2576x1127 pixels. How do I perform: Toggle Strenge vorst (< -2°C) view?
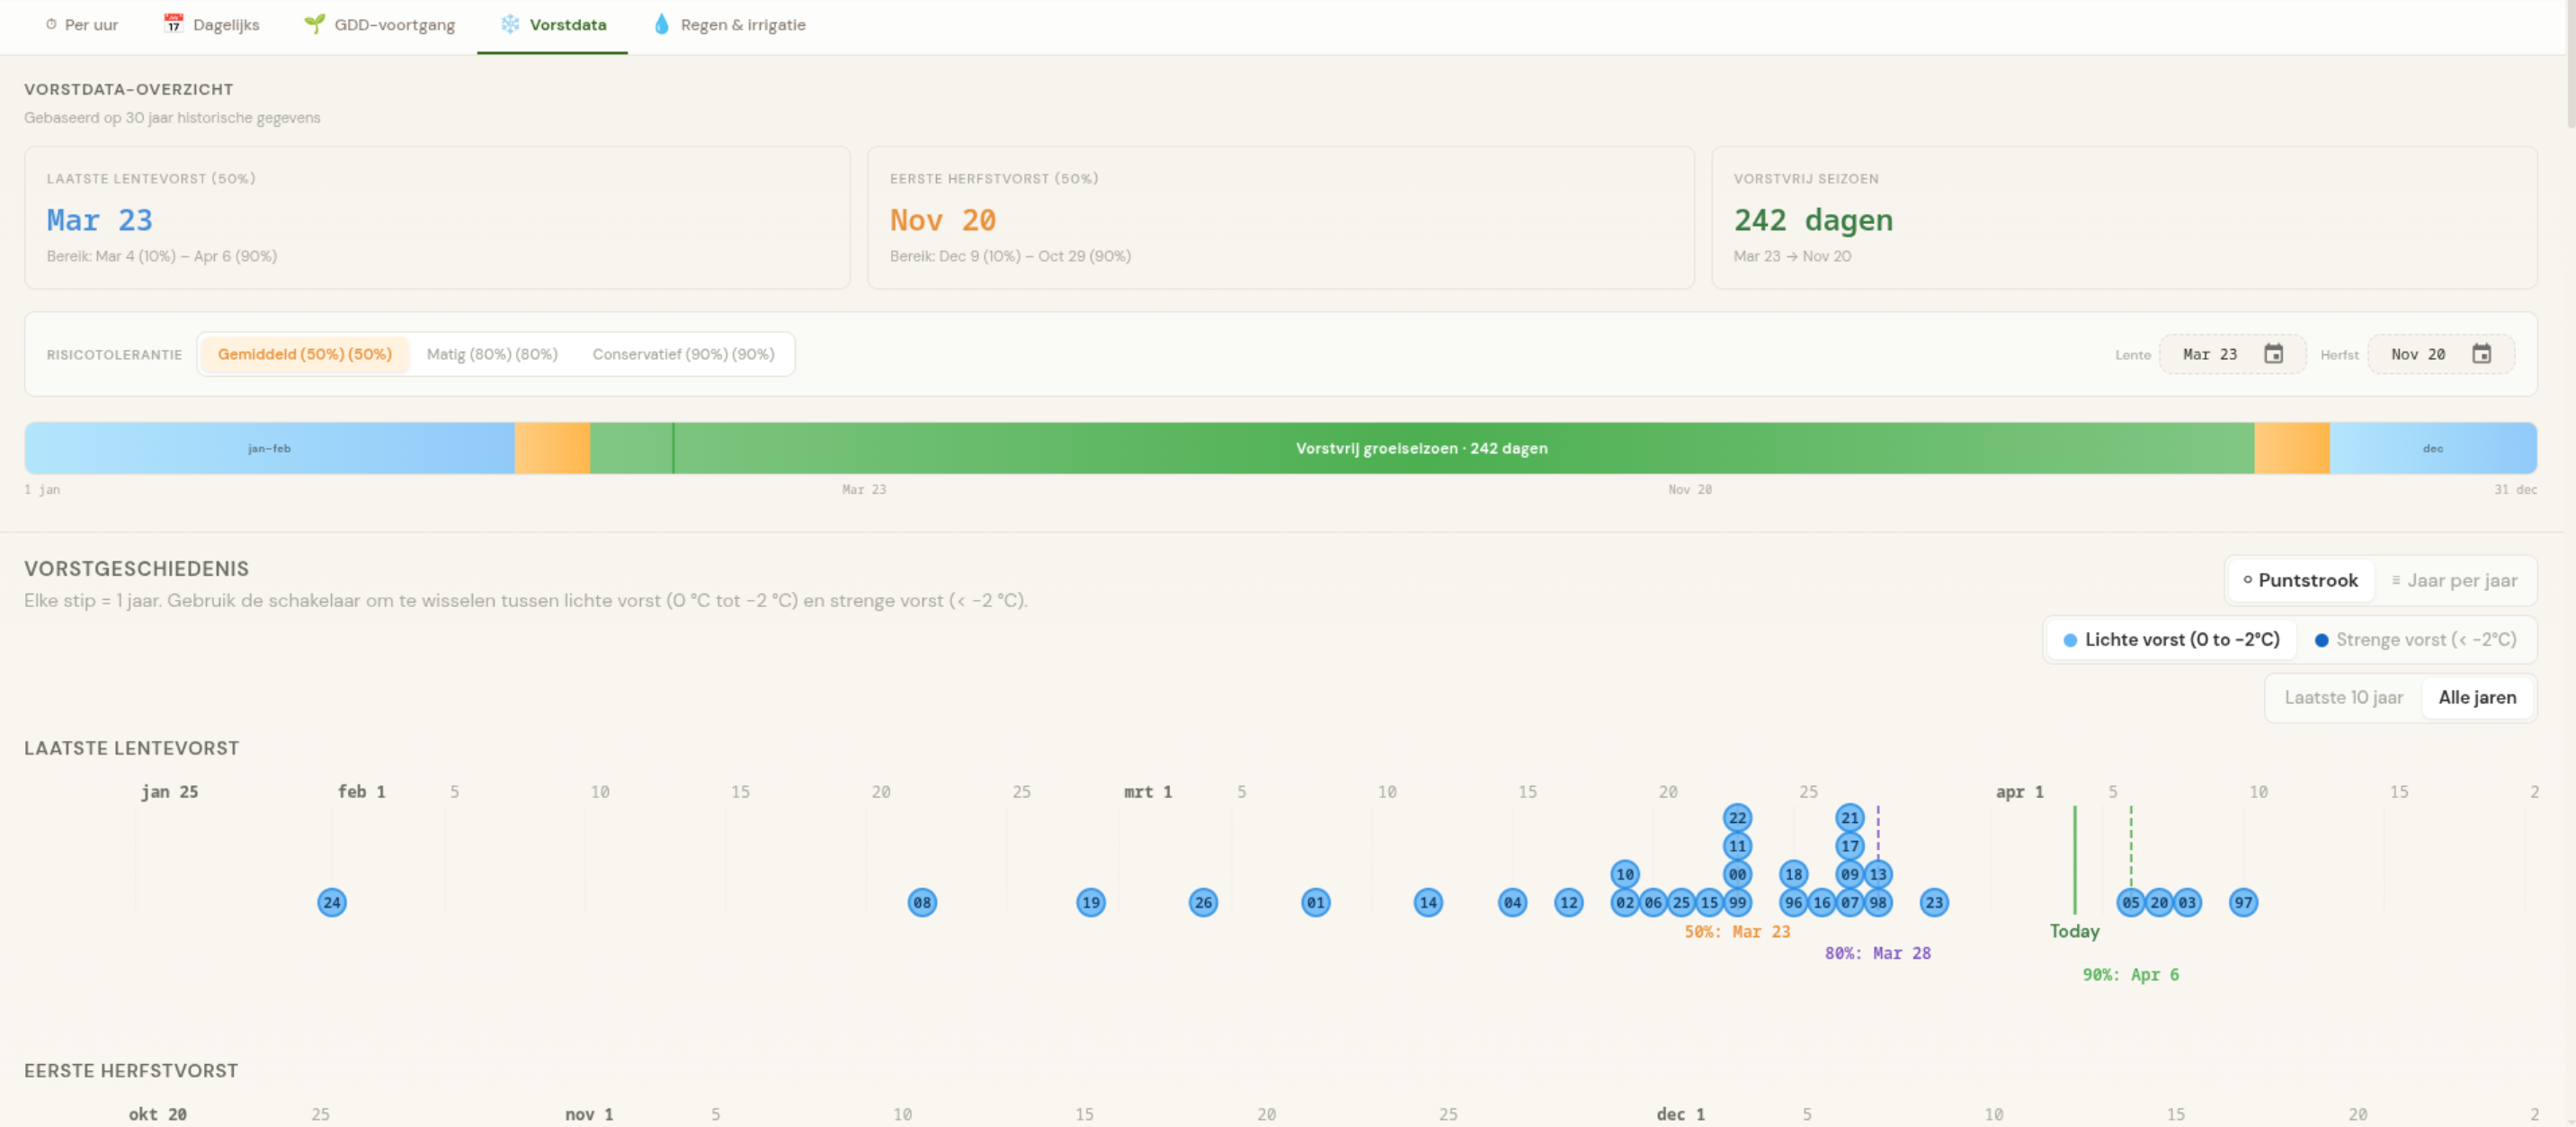click(2415, 640)
